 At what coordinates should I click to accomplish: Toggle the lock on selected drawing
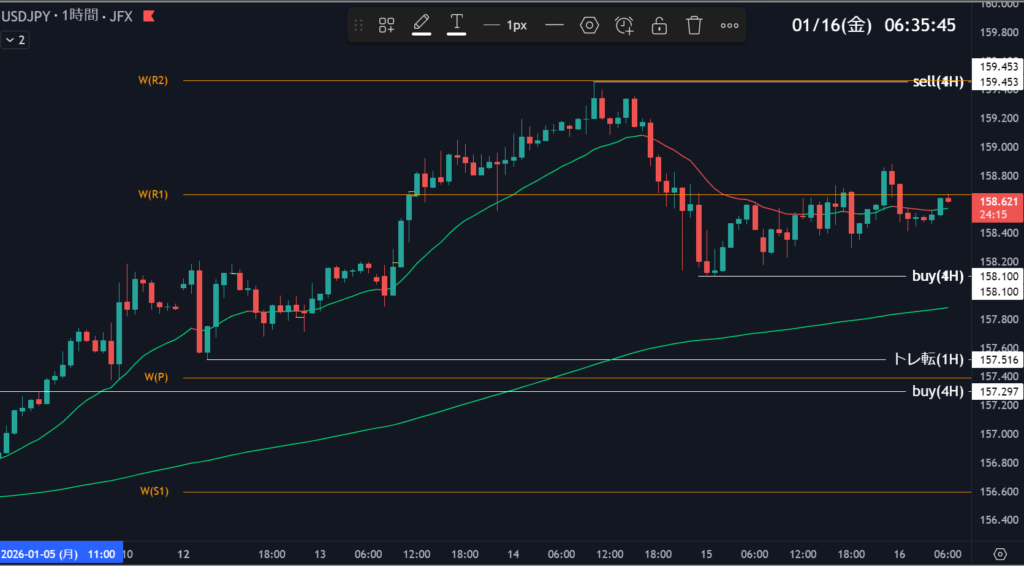659,25
